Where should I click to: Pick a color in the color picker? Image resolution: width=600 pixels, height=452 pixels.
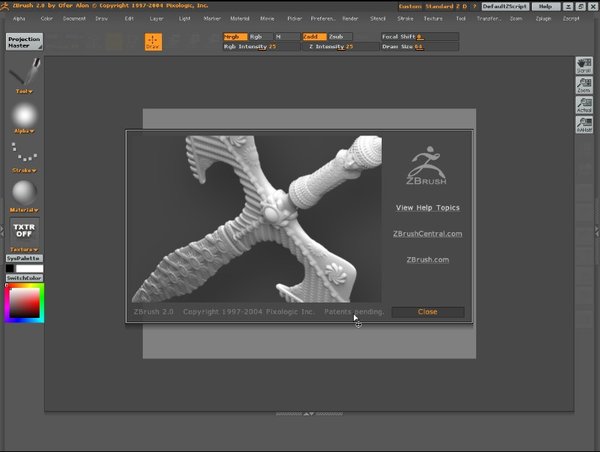(x=23, y=302)
